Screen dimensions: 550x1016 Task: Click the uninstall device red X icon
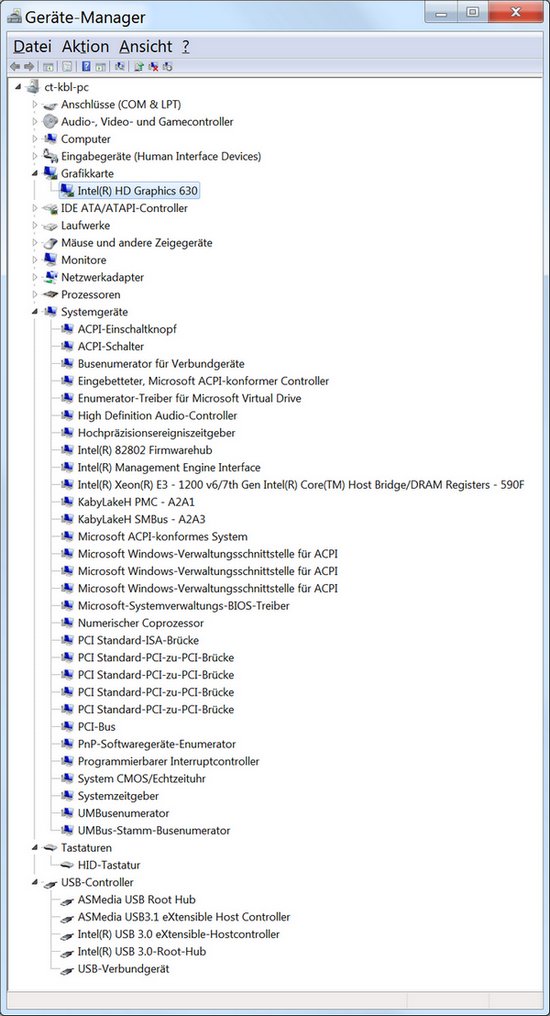tap(154, 66)
